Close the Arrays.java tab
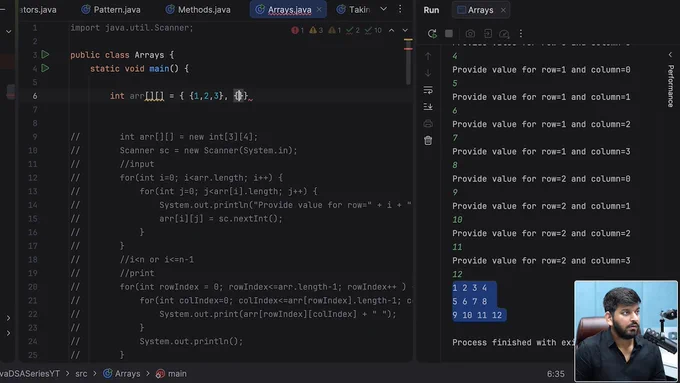Image resolution: width=680 pixels, height=383 pixels. (319, 10)
